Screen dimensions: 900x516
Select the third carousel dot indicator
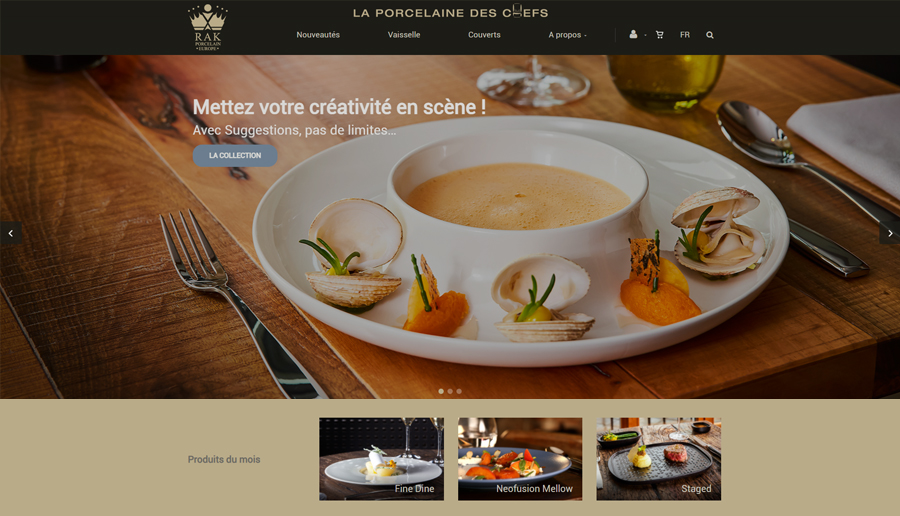tap(459, 391)
